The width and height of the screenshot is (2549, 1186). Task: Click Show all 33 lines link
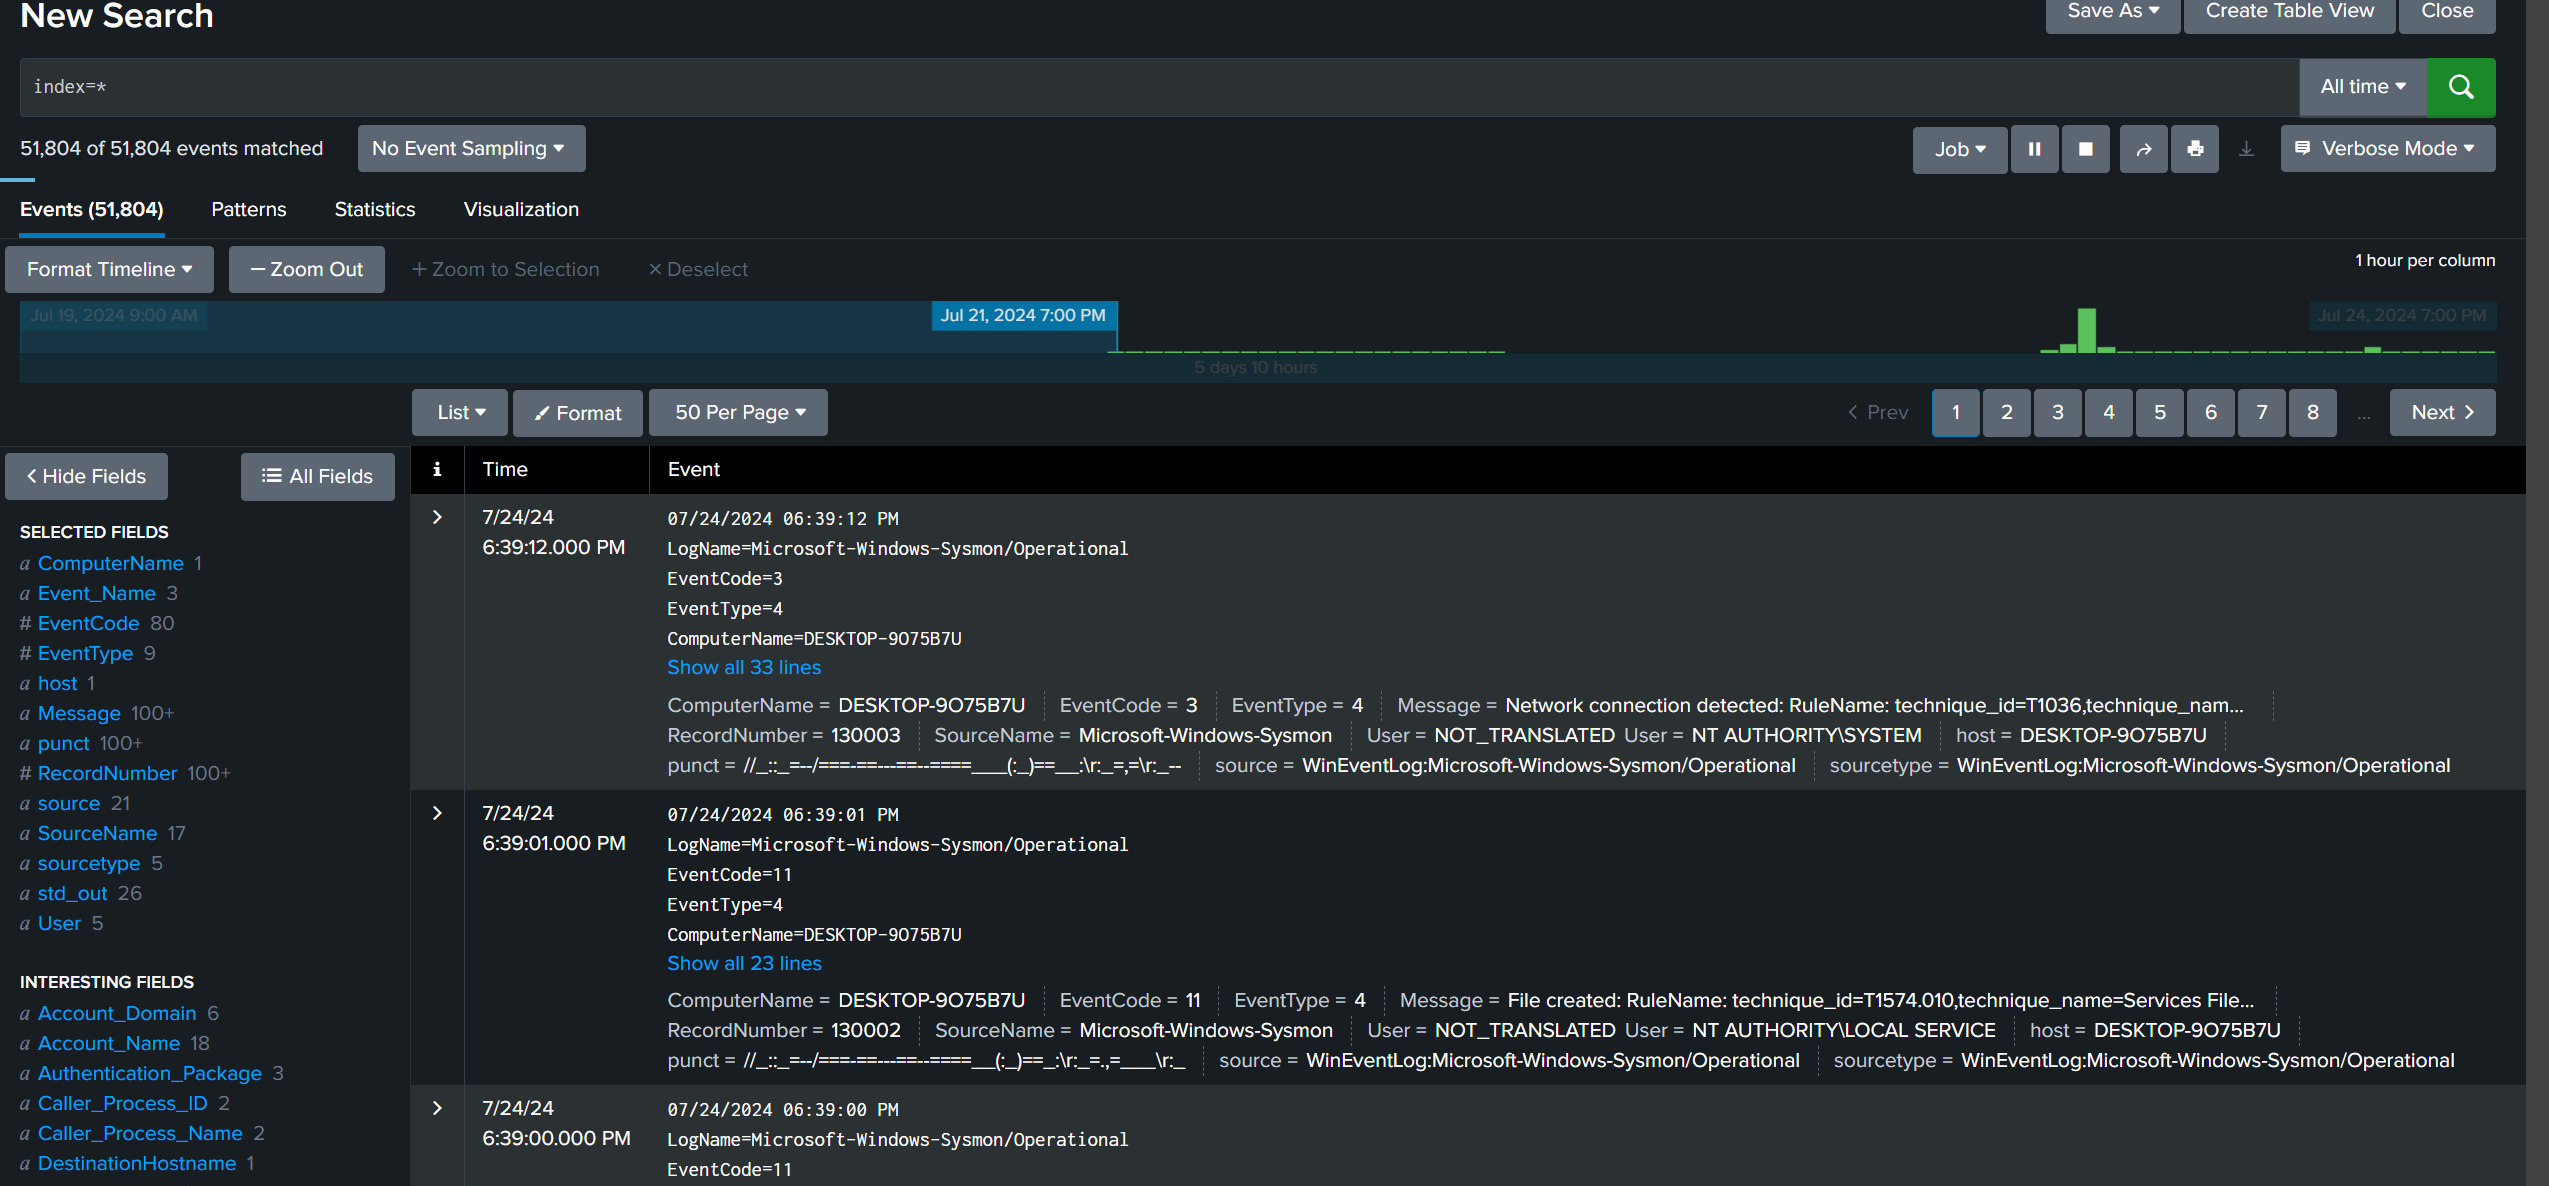pyautogui.click(x=744, y=667)
